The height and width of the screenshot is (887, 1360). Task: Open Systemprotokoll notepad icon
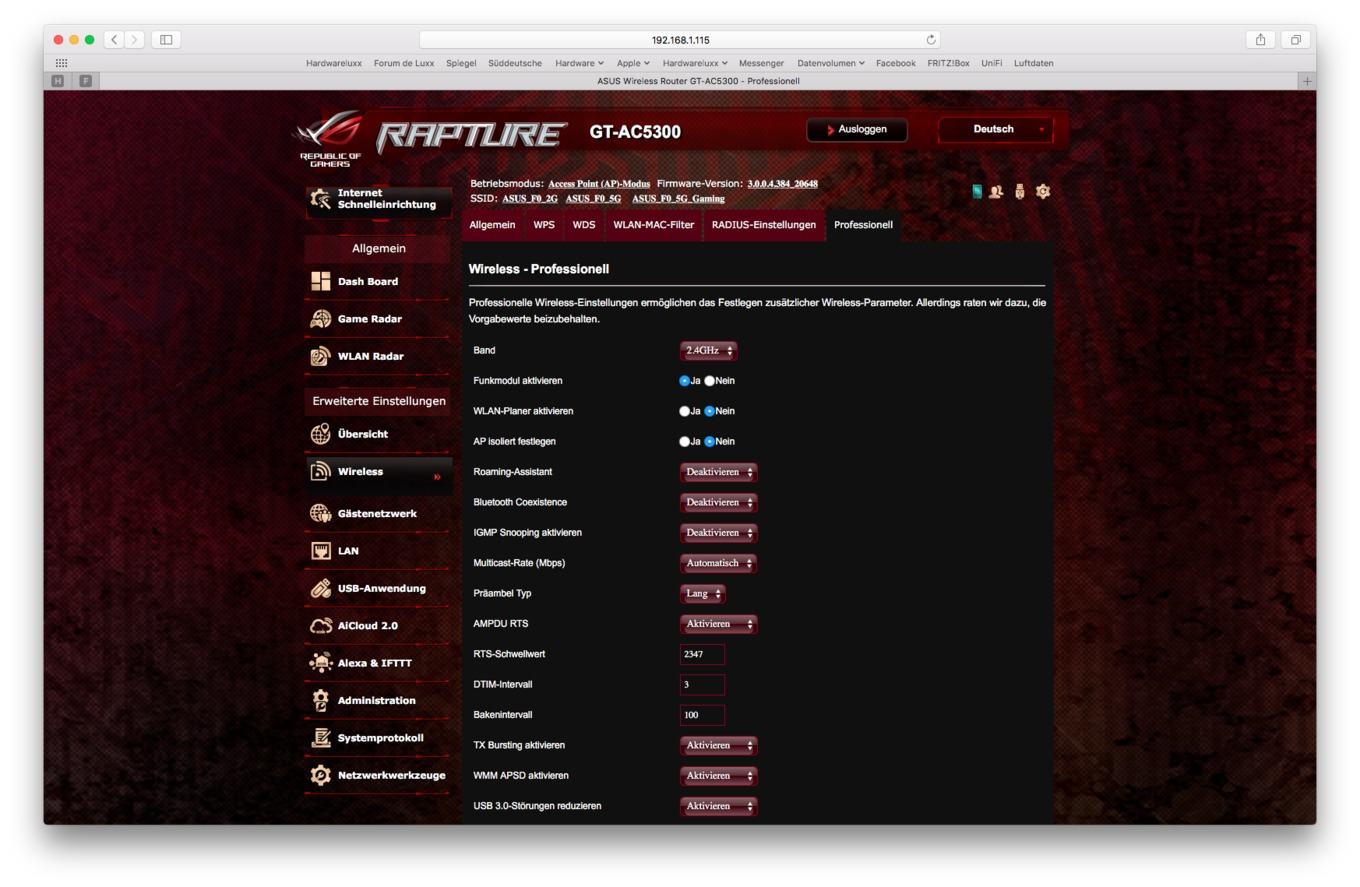(320, 738)
